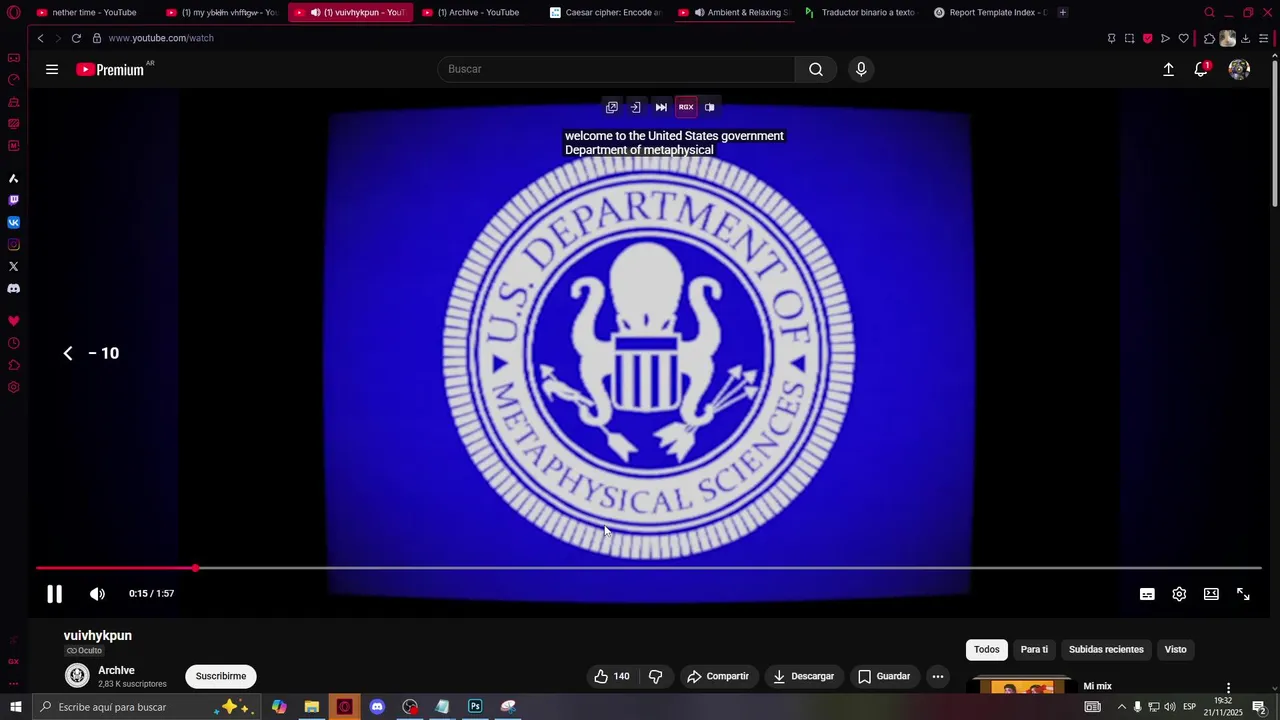Open X (Twitter) in the Opera sidebar
The width and height of the screenshot is (1280, 720).
coord(13,266)
